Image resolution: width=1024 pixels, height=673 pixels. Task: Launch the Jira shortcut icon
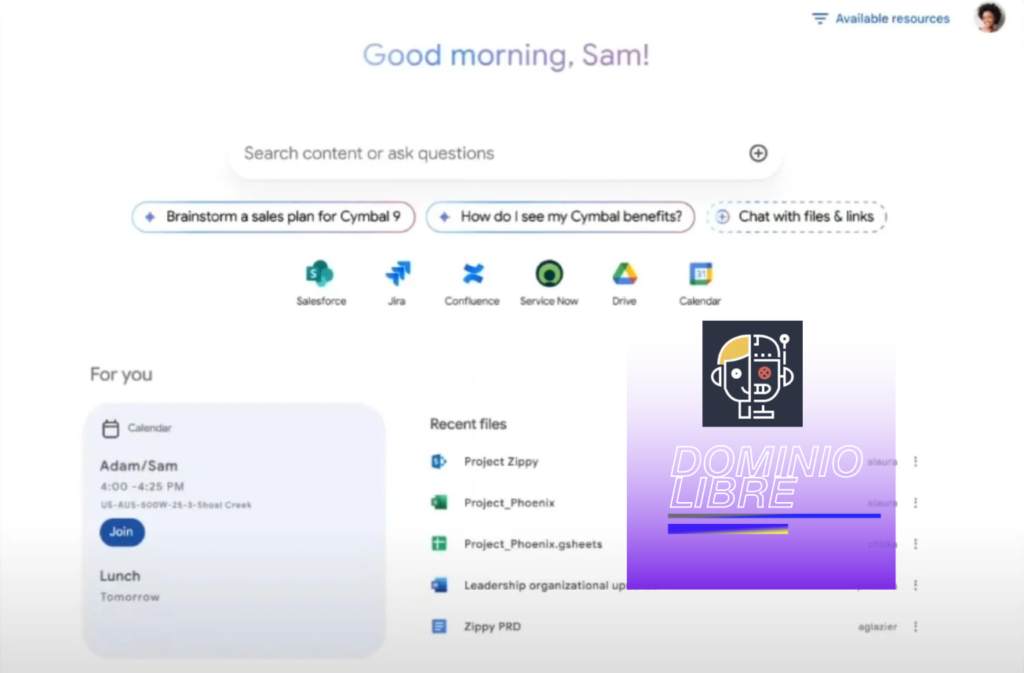tap(397, 274)
